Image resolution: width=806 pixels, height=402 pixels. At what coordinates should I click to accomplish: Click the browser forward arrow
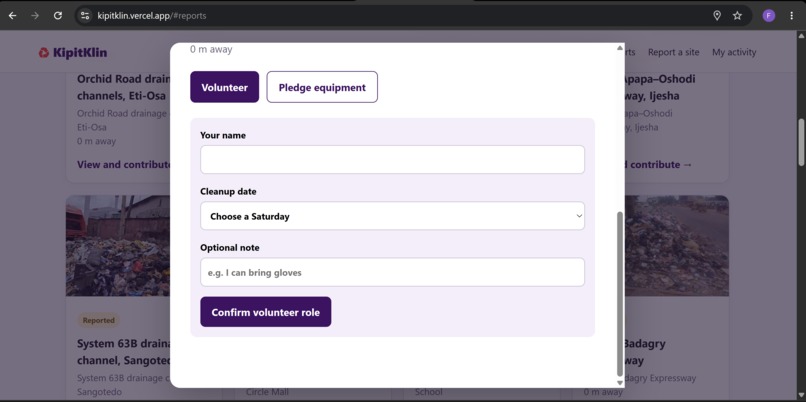(35, 15)
